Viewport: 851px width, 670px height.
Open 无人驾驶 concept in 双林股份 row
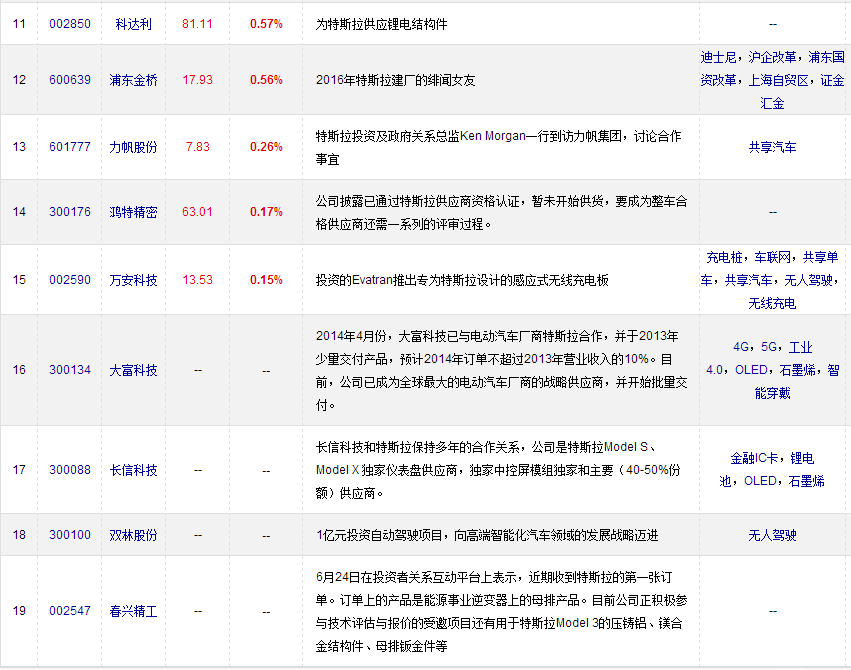[772, 535]
